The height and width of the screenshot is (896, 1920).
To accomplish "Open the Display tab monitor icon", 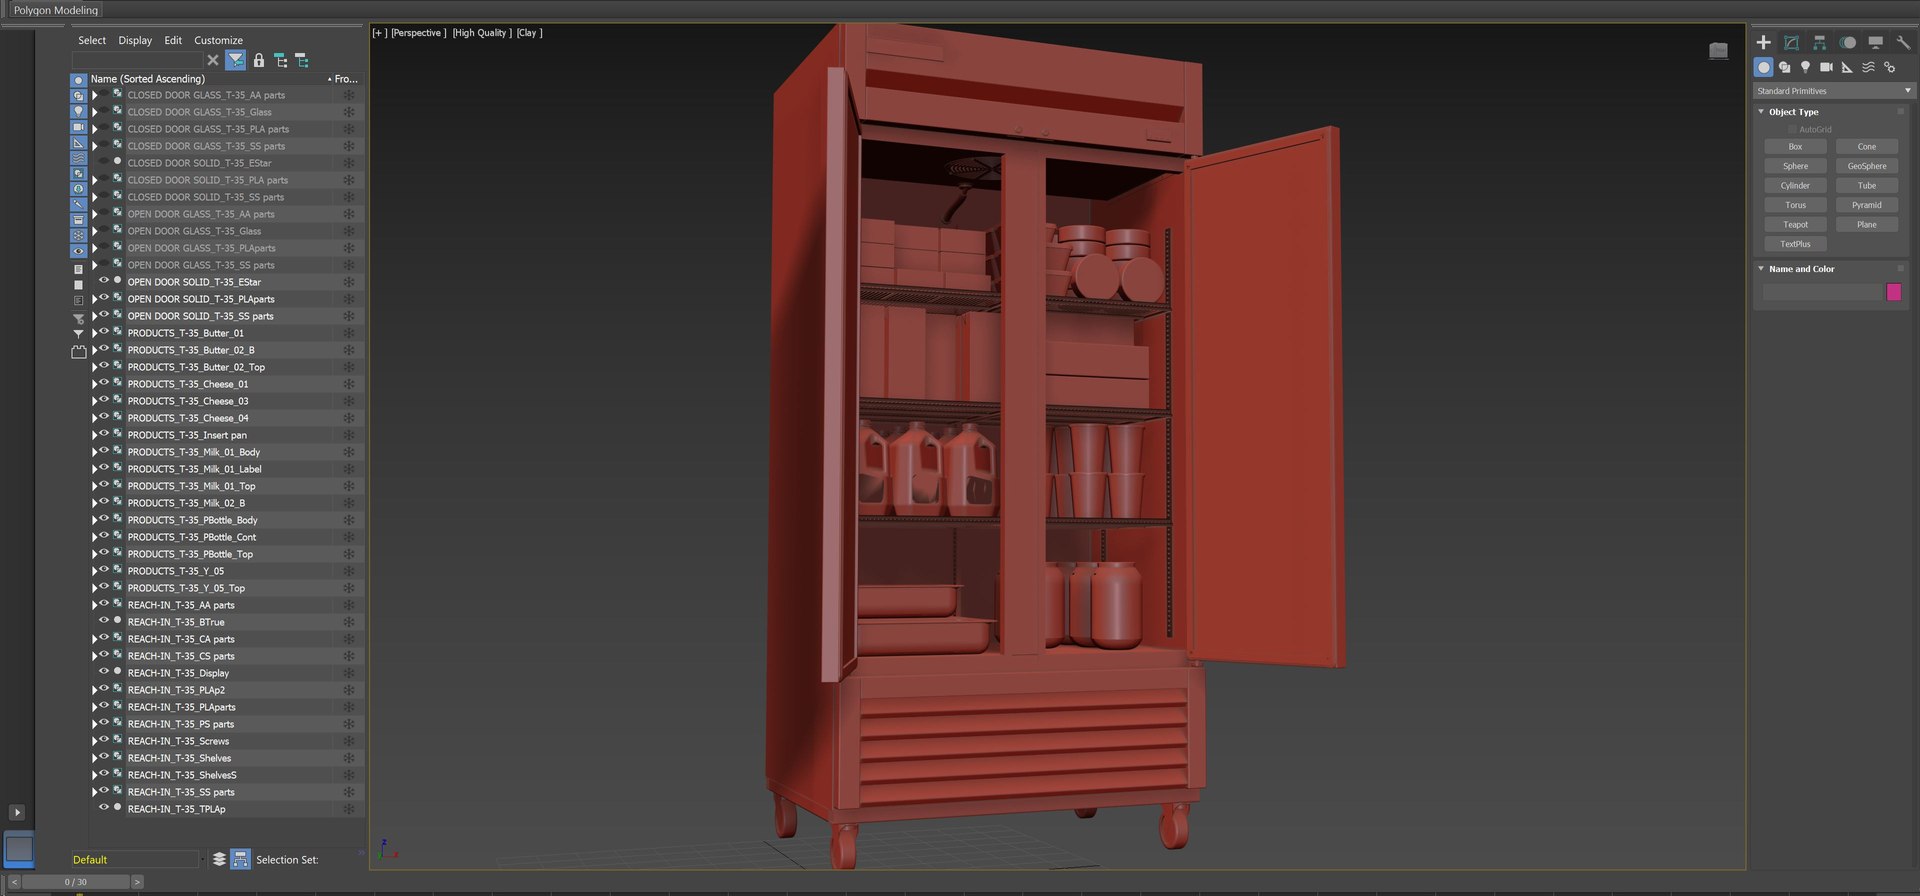I will [1876, 42].
